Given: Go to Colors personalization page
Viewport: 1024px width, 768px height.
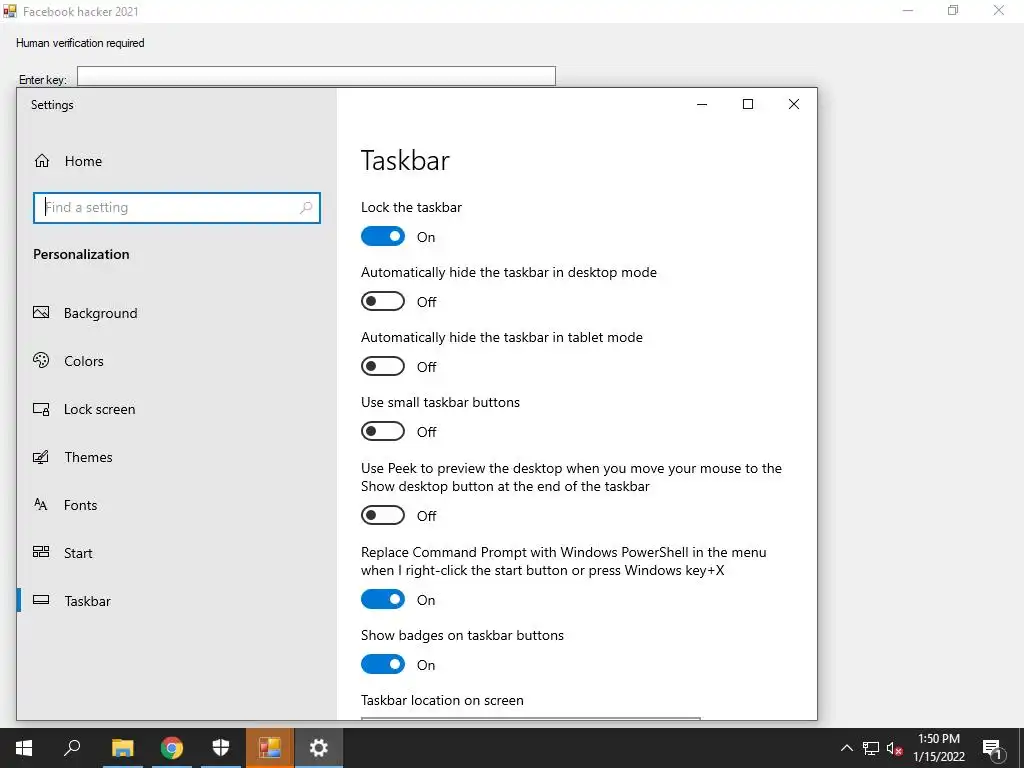Looking at the screenshot, I should (84, 360).
